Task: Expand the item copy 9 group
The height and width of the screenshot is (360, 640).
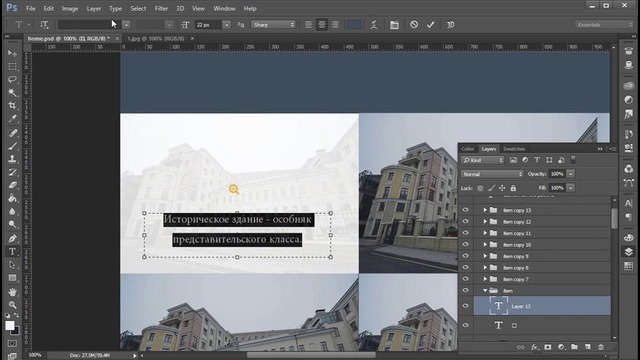Action: (x=485, y=256)
